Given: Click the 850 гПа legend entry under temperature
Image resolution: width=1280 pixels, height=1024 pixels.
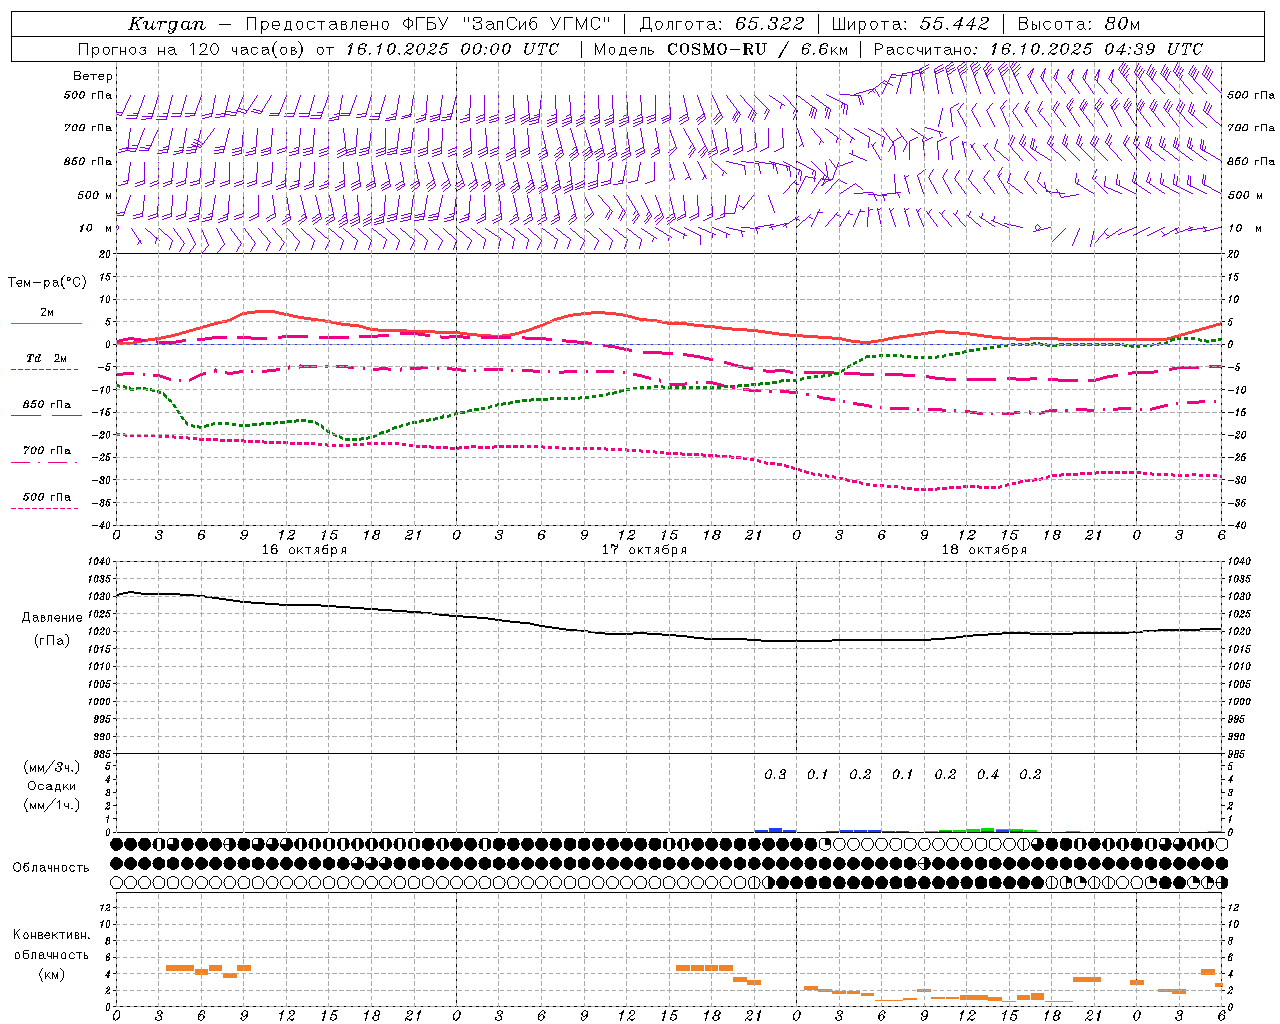Looking at the screenshot, I should click(x=46, y=408).
